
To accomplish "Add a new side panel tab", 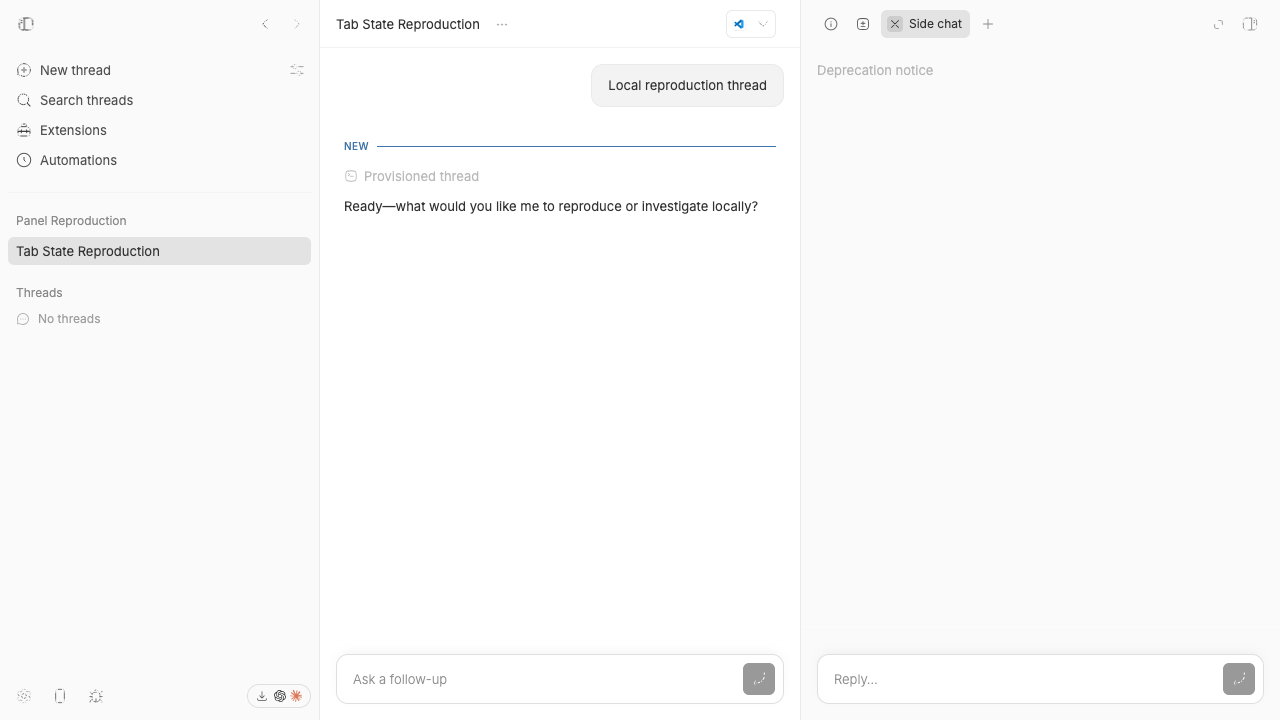I will coord(988,24).
